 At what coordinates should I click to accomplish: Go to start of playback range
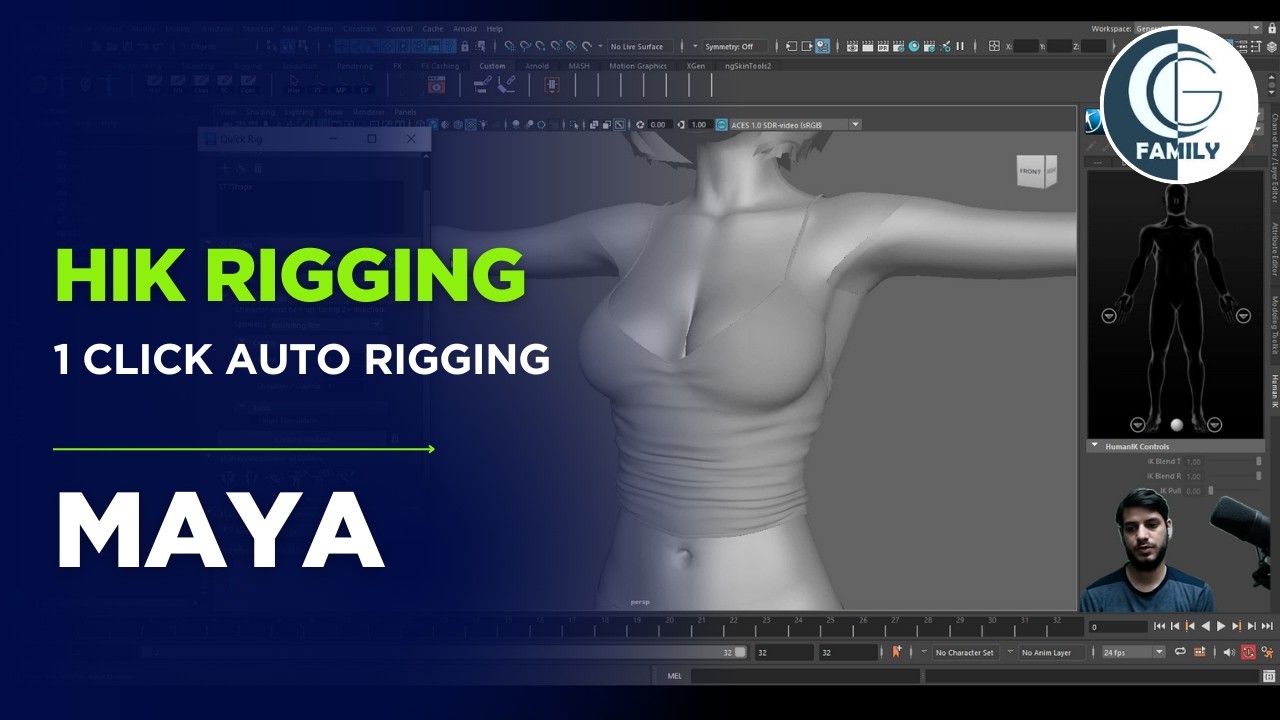1159,626
